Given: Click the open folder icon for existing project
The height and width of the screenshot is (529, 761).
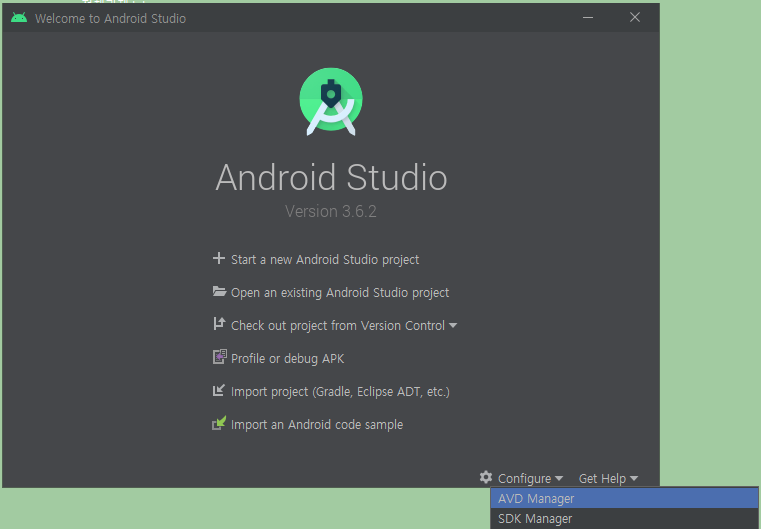Looking at the screenshot, I should tap(219, 291).
